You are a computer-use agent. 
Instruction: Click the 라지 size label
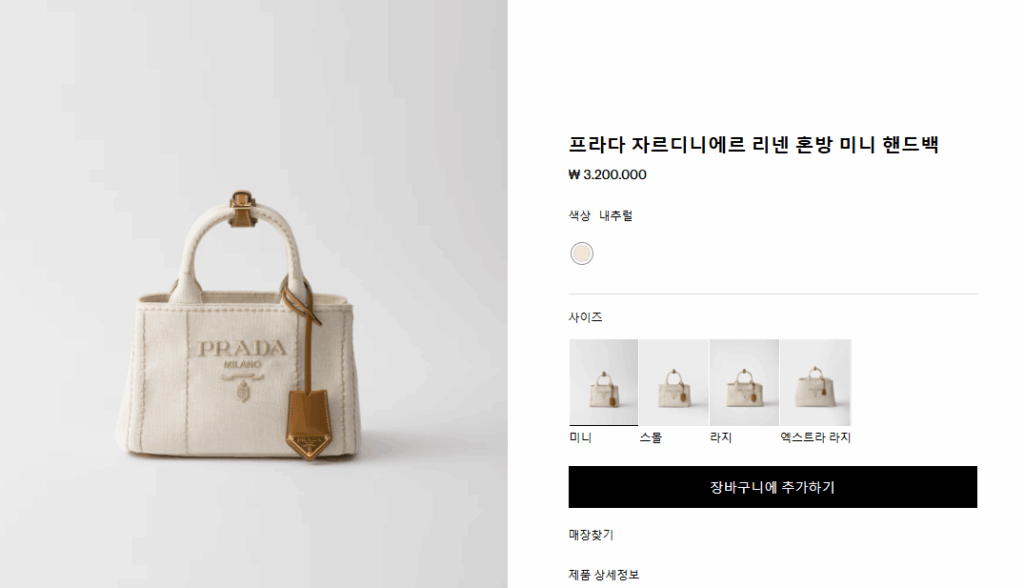tap(721, 438)
